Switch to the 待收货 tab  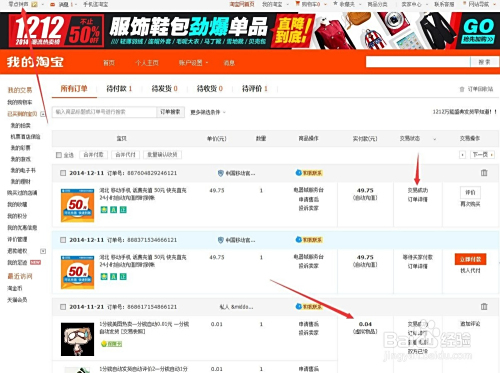coord(210,88)
